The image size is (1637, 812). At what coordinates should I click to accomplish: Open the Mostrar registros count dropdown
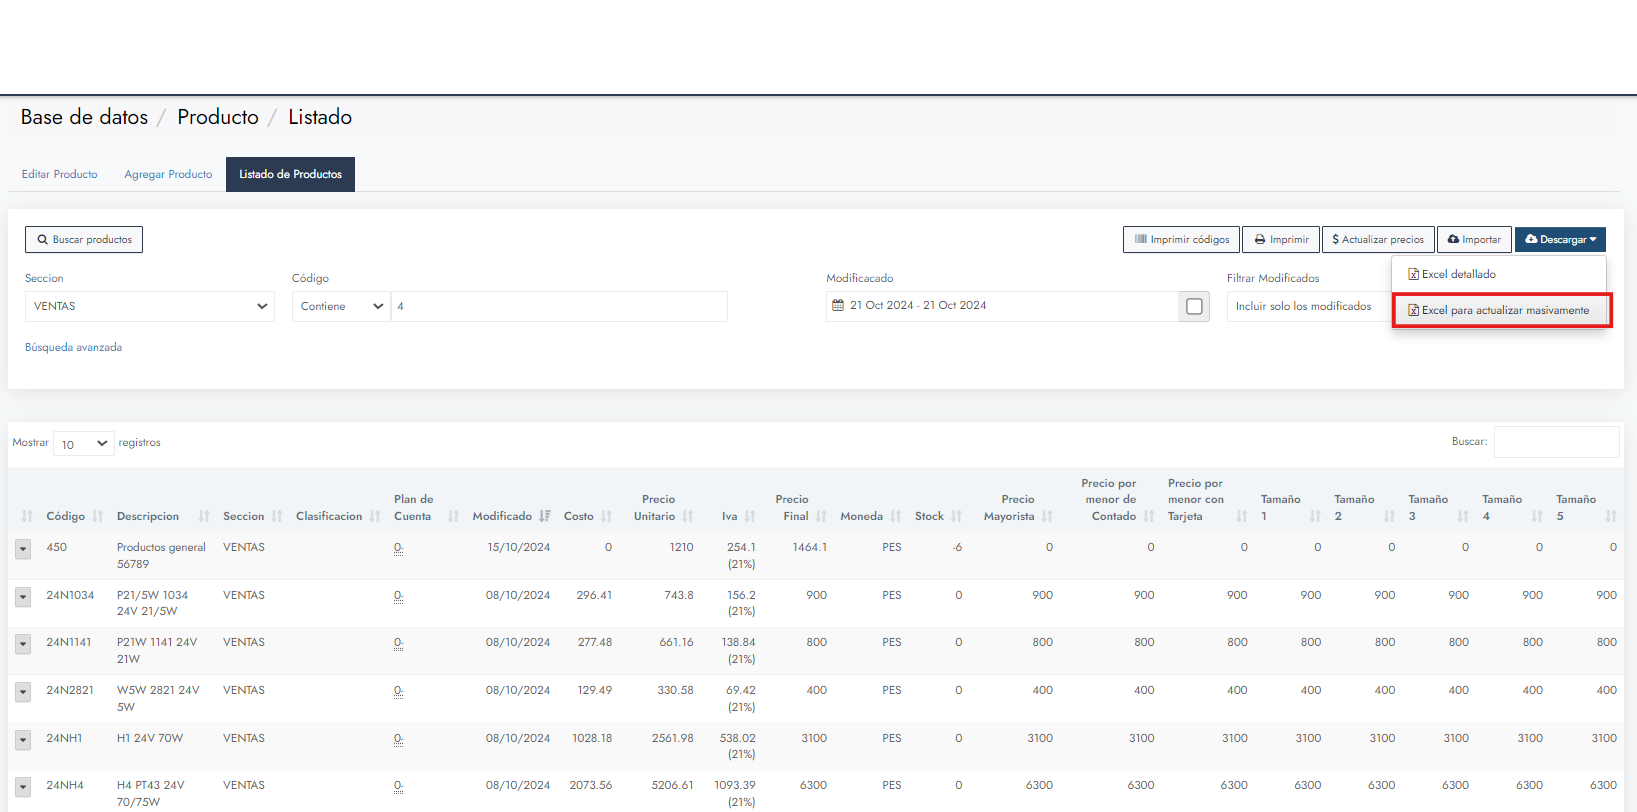[x=84, y=444]
